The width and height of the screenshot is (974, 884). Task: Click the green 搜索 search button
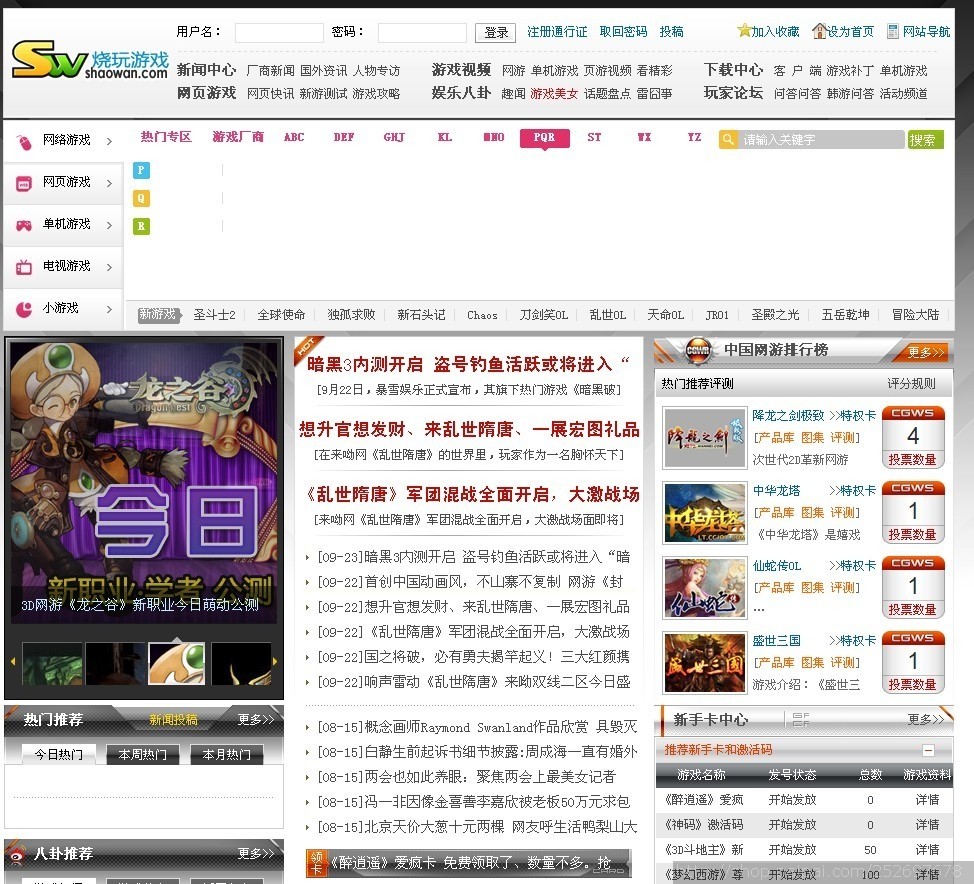(x=925, y=140)
